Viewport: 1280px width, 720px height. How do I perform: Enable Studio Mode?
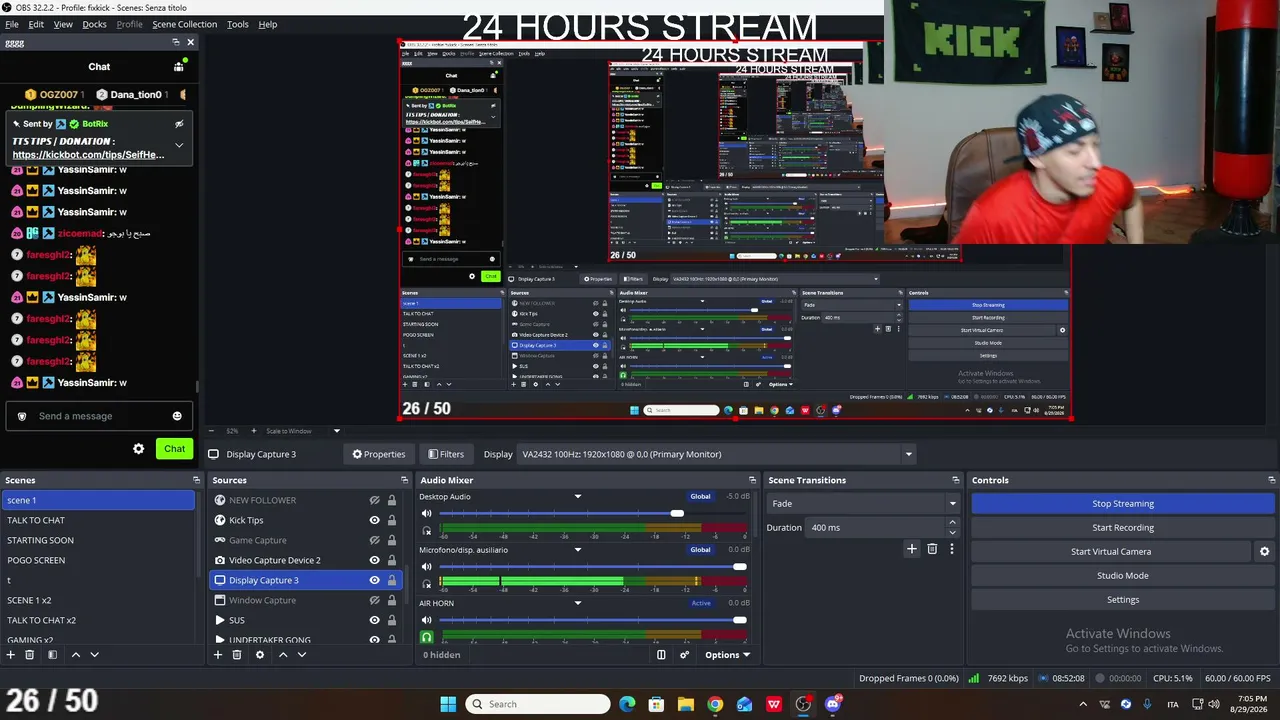pos(1123,576)
